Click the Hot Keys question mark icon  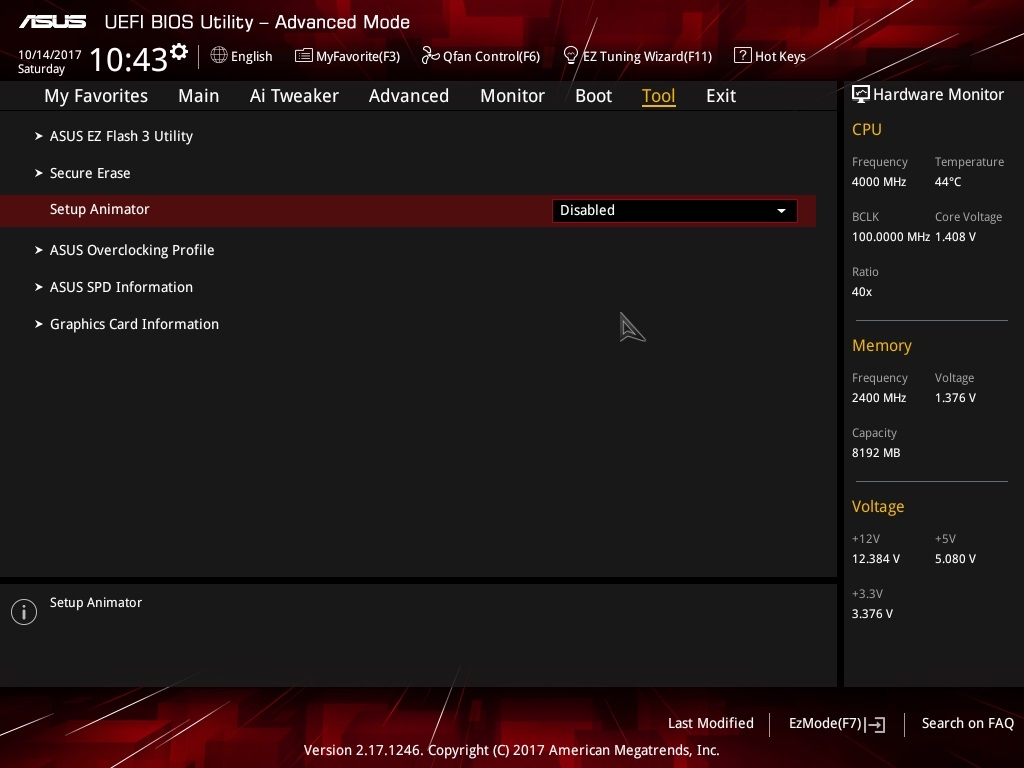pos(743,56)
